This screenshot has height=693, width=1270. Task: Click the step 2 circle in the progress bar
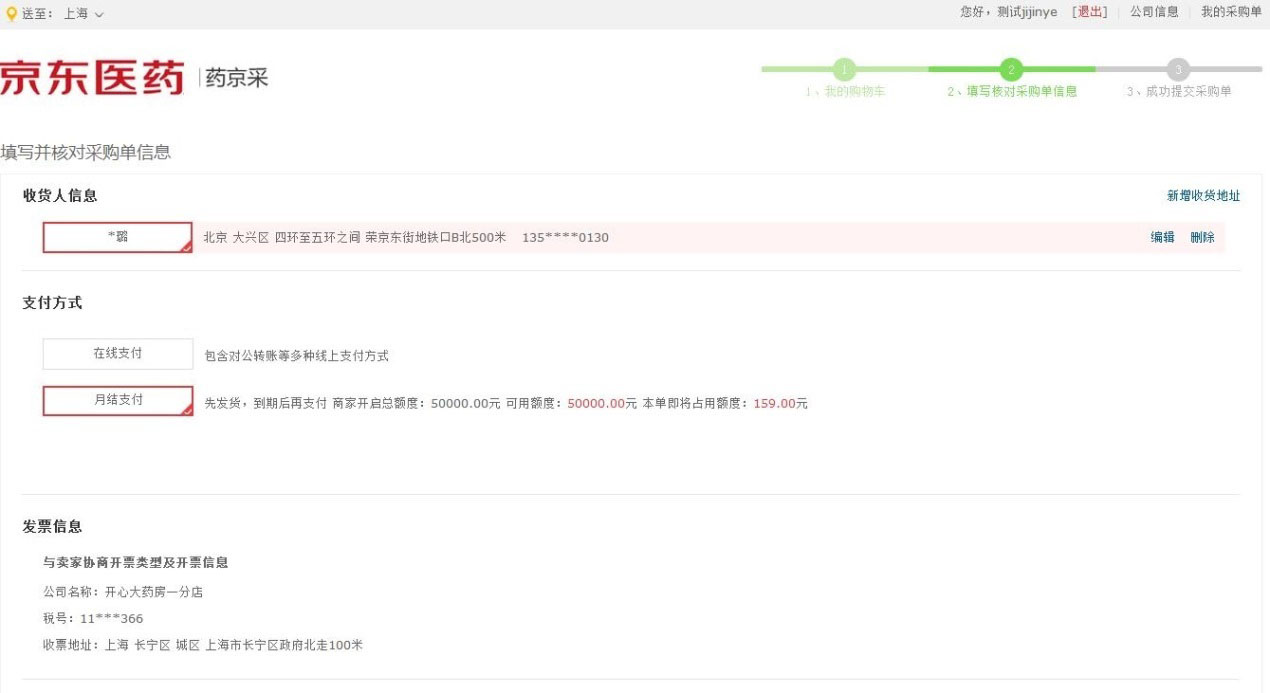pos(1011,69)
